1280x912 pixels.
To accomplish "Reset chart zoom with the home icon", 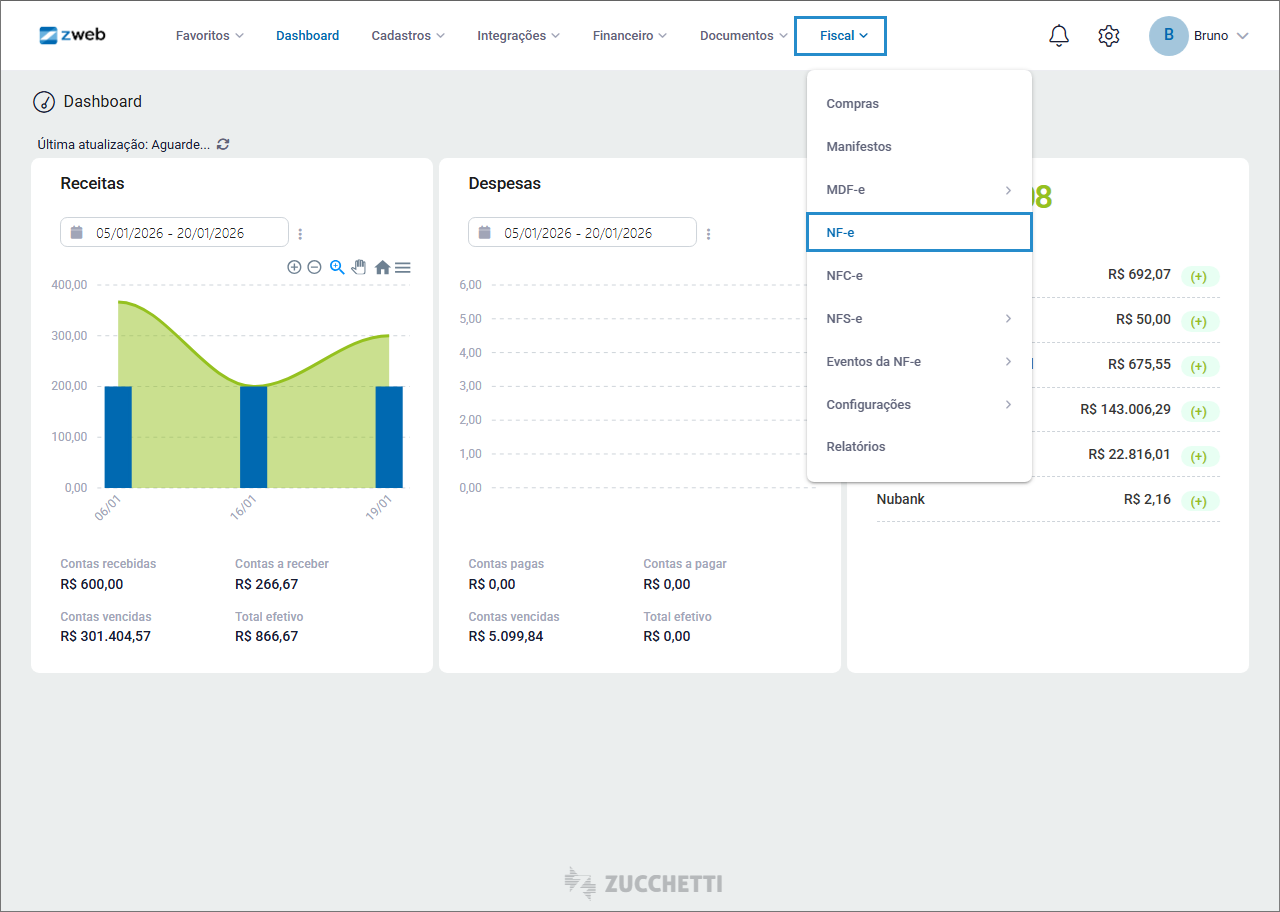I will point(382,267).
